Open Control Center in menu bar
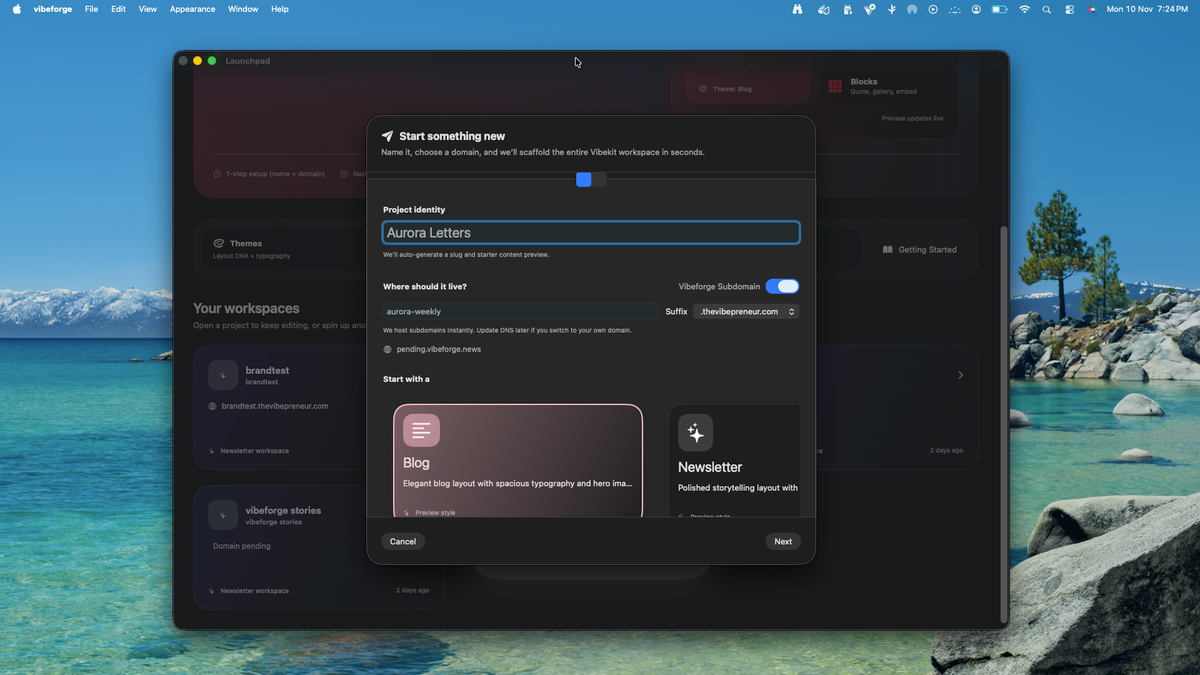1200x675 pixels. [1069, 9]
